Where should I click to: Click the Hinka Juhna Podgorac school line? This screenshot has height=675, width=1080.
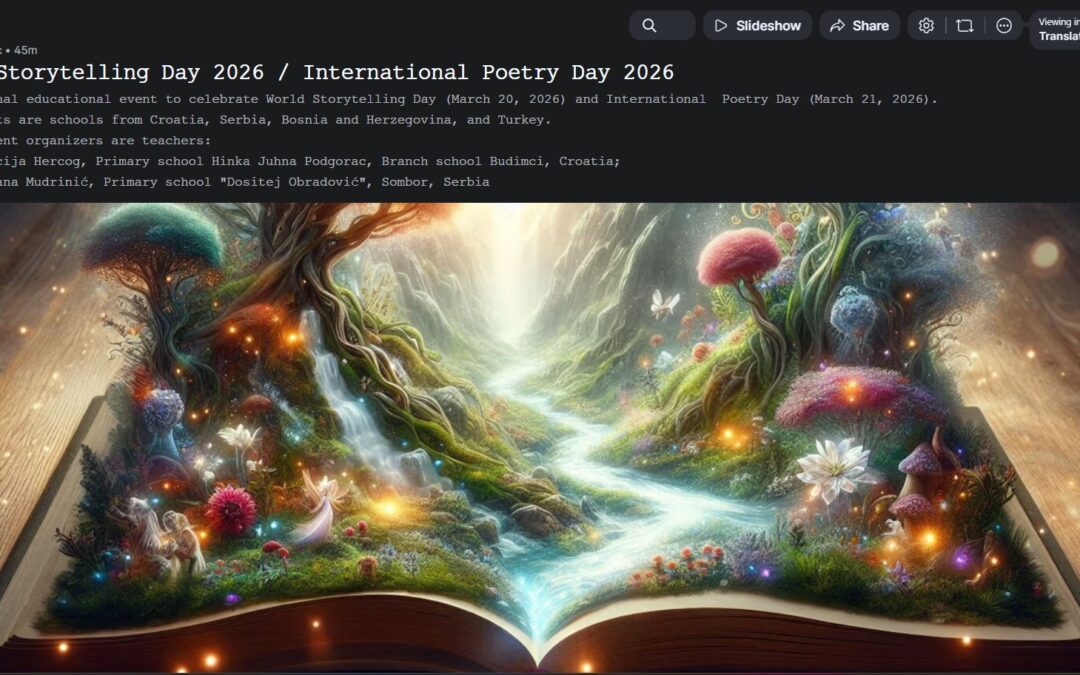point(310,161)
